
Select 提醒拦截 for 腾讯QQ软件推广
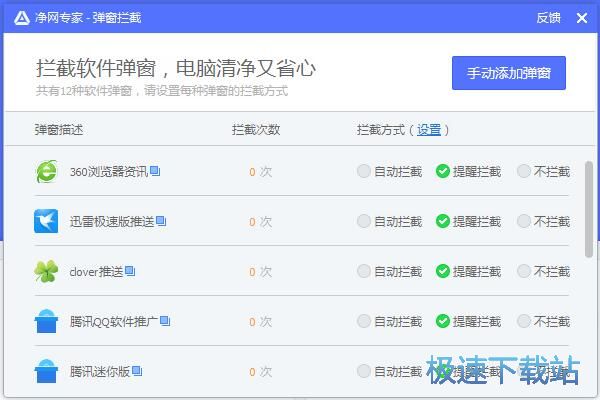(x=469, y=321)
